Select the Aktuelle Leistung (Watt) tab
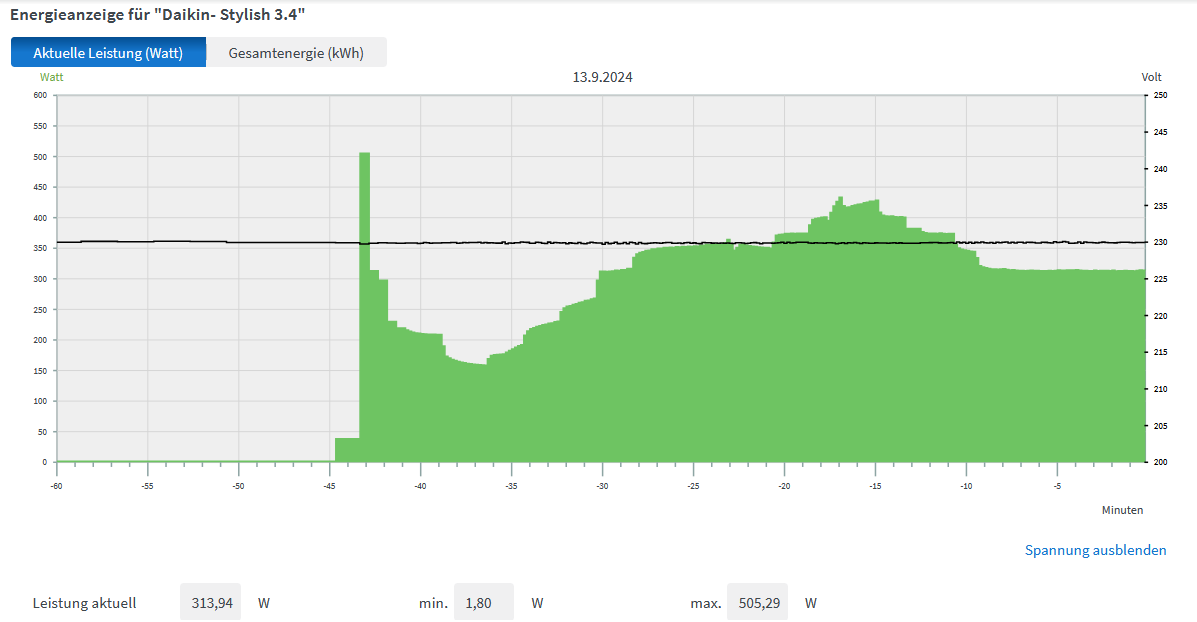This screenshot has width=1197, height=622. click(x=108, y=53)
